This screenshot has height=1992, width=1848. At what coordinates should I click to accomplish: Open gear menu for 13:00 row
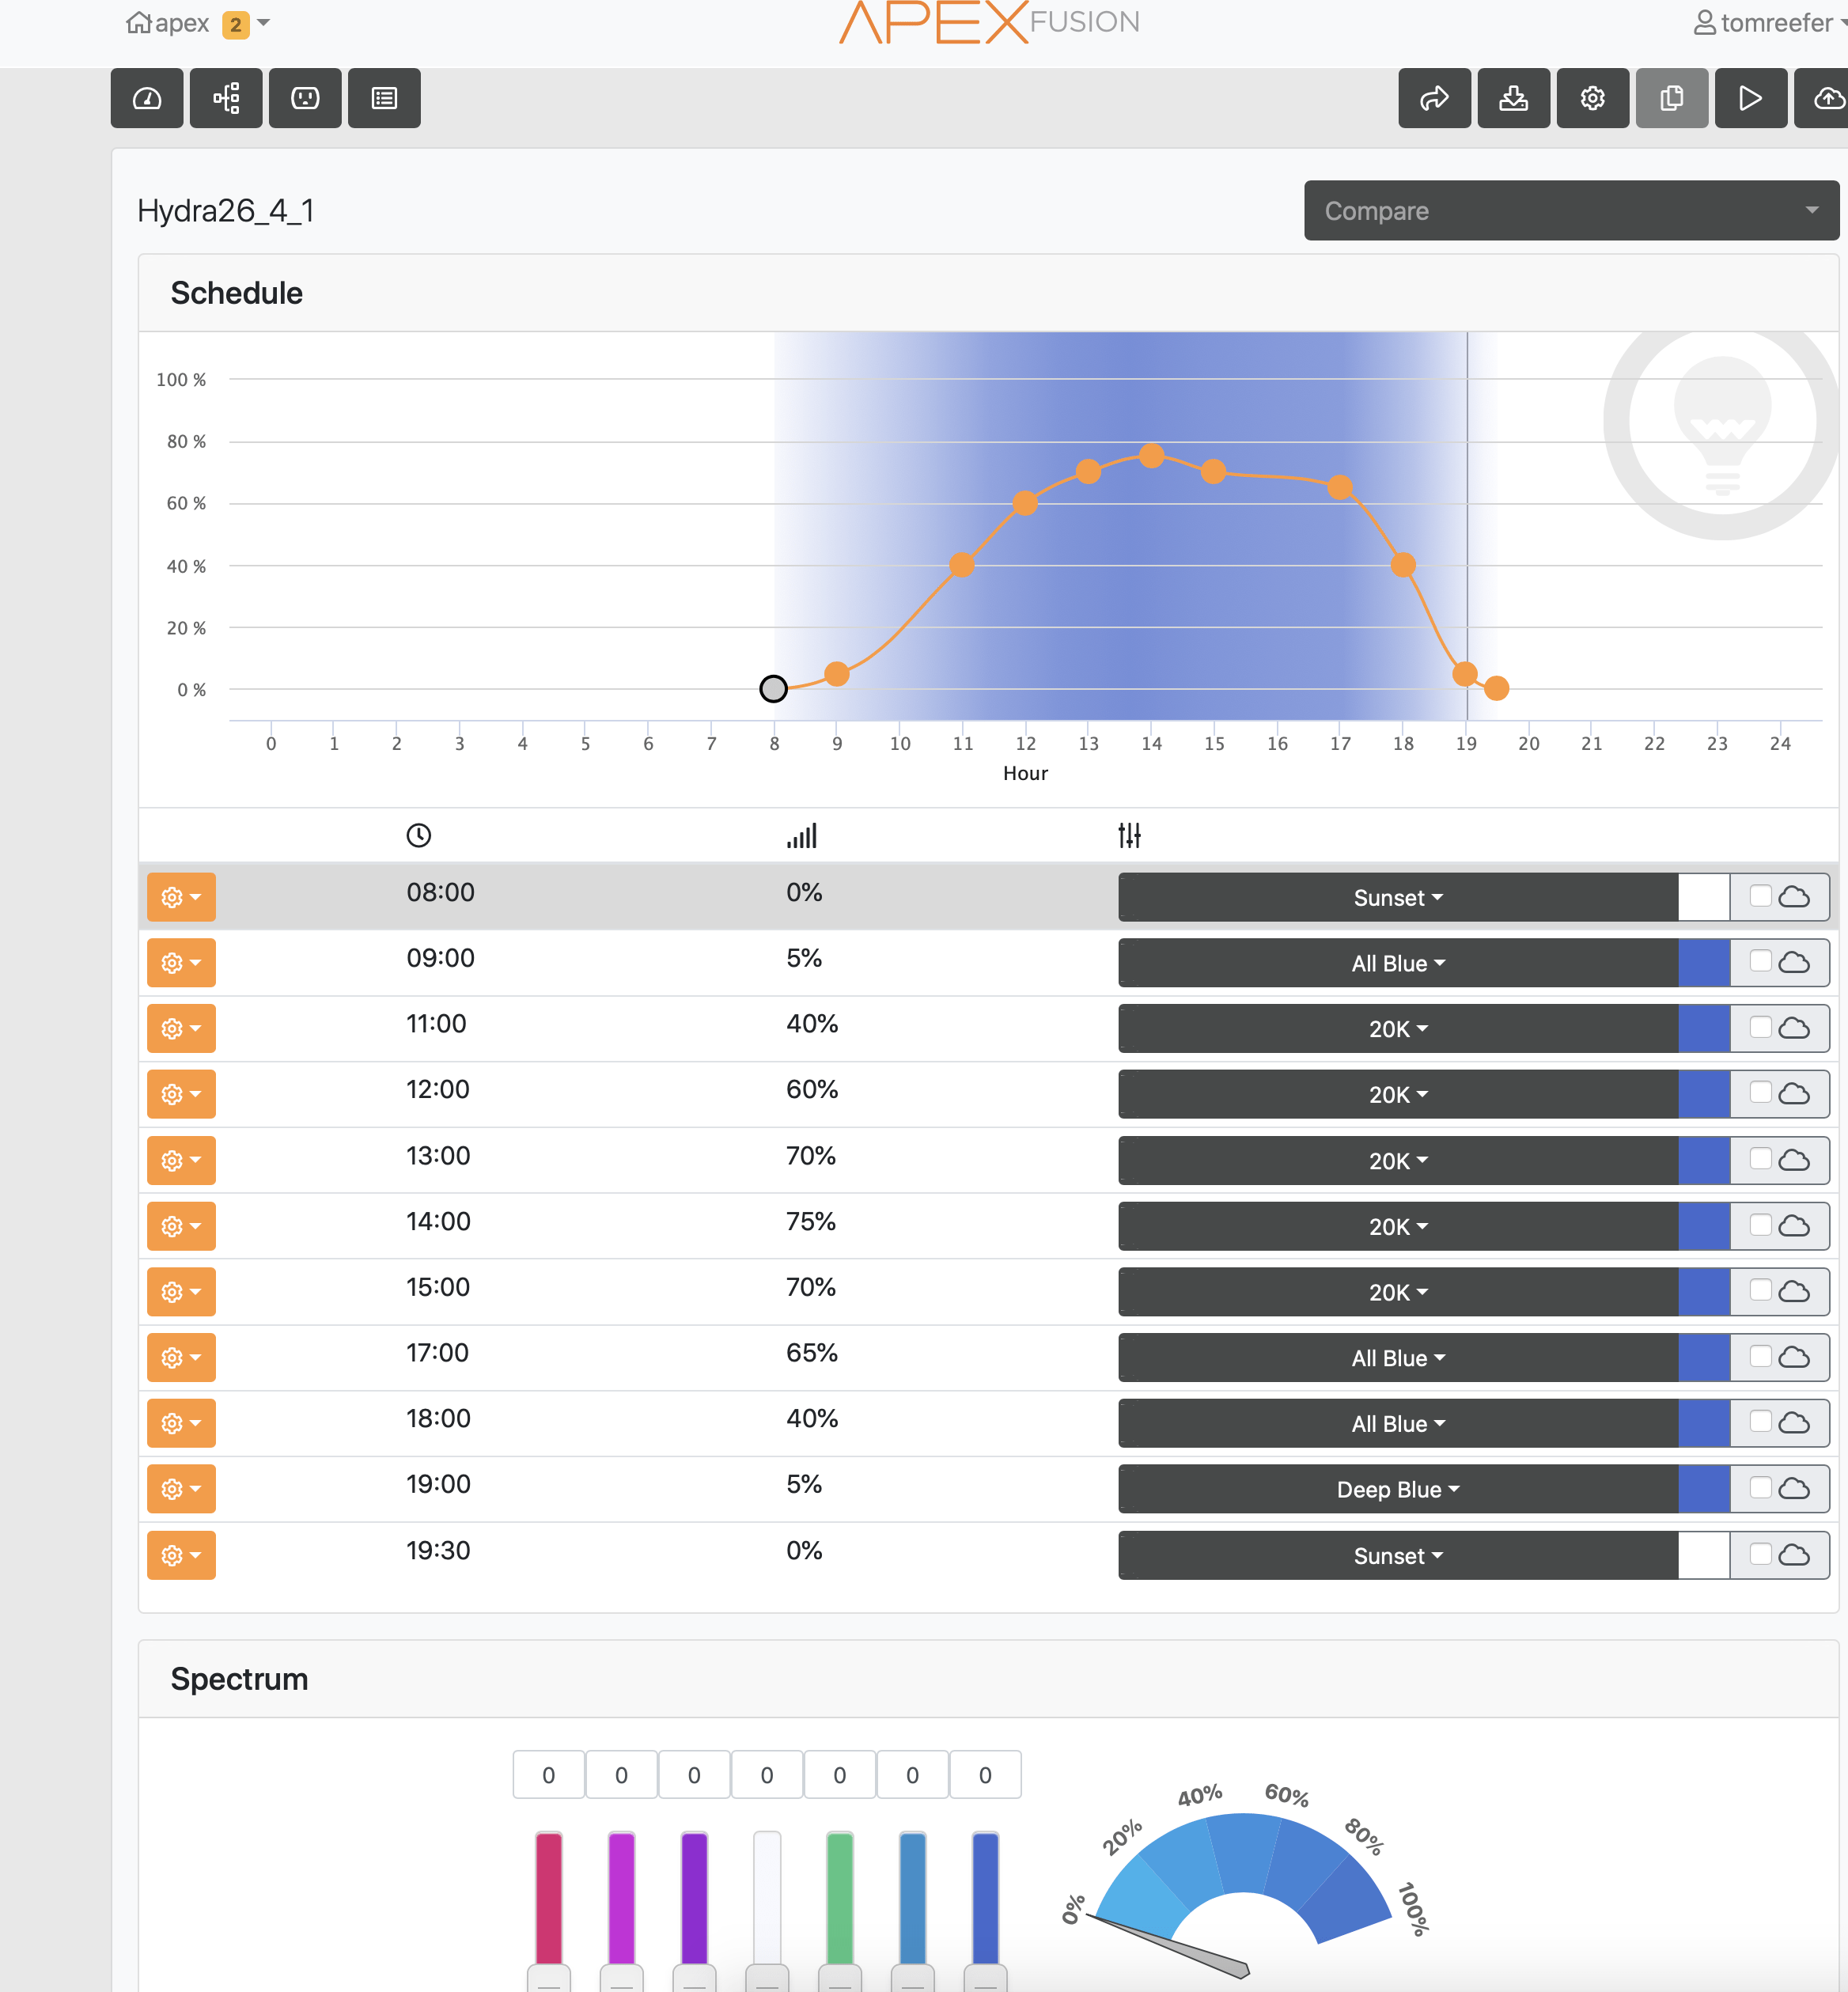(x=181, y=1160)
